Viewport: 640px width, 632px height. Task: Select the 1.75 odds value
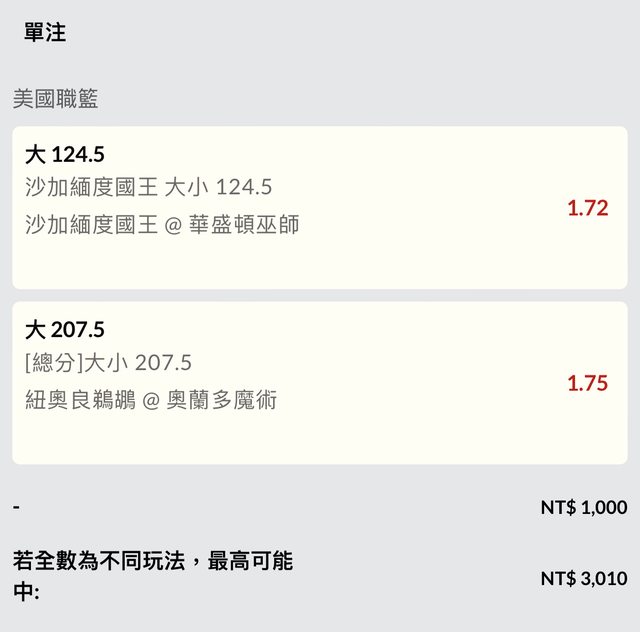587,383
